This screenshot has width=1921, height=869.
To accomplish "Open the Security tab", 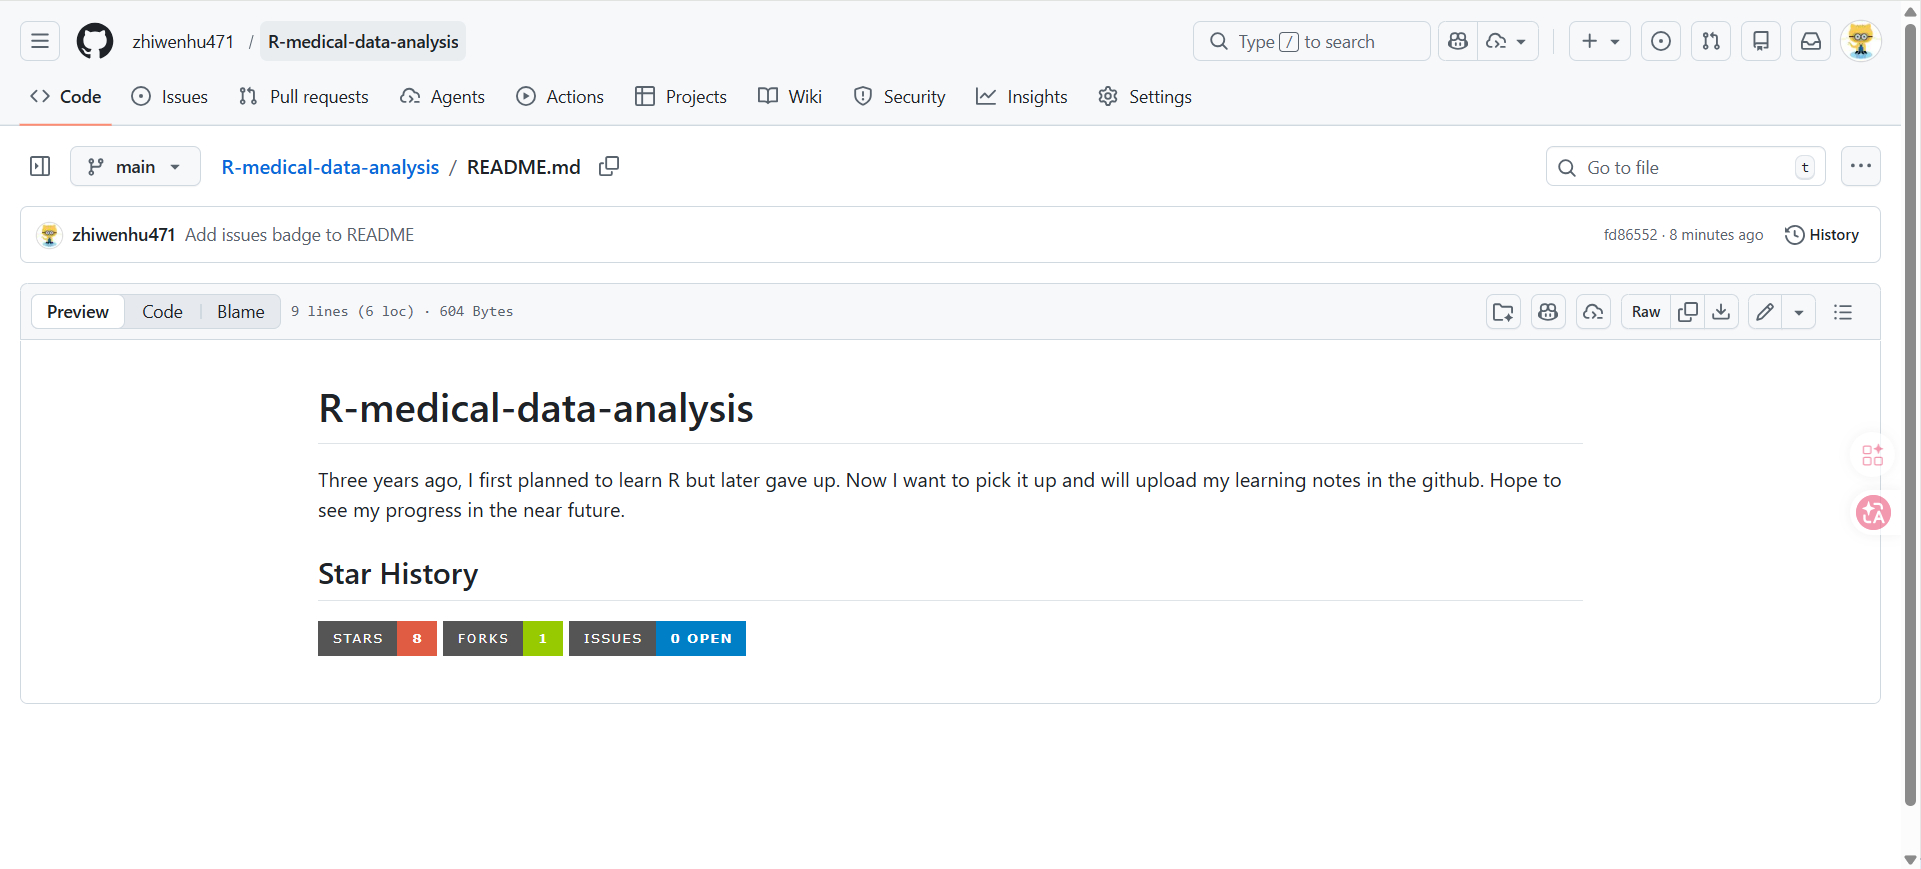I will tap(899, 97).
